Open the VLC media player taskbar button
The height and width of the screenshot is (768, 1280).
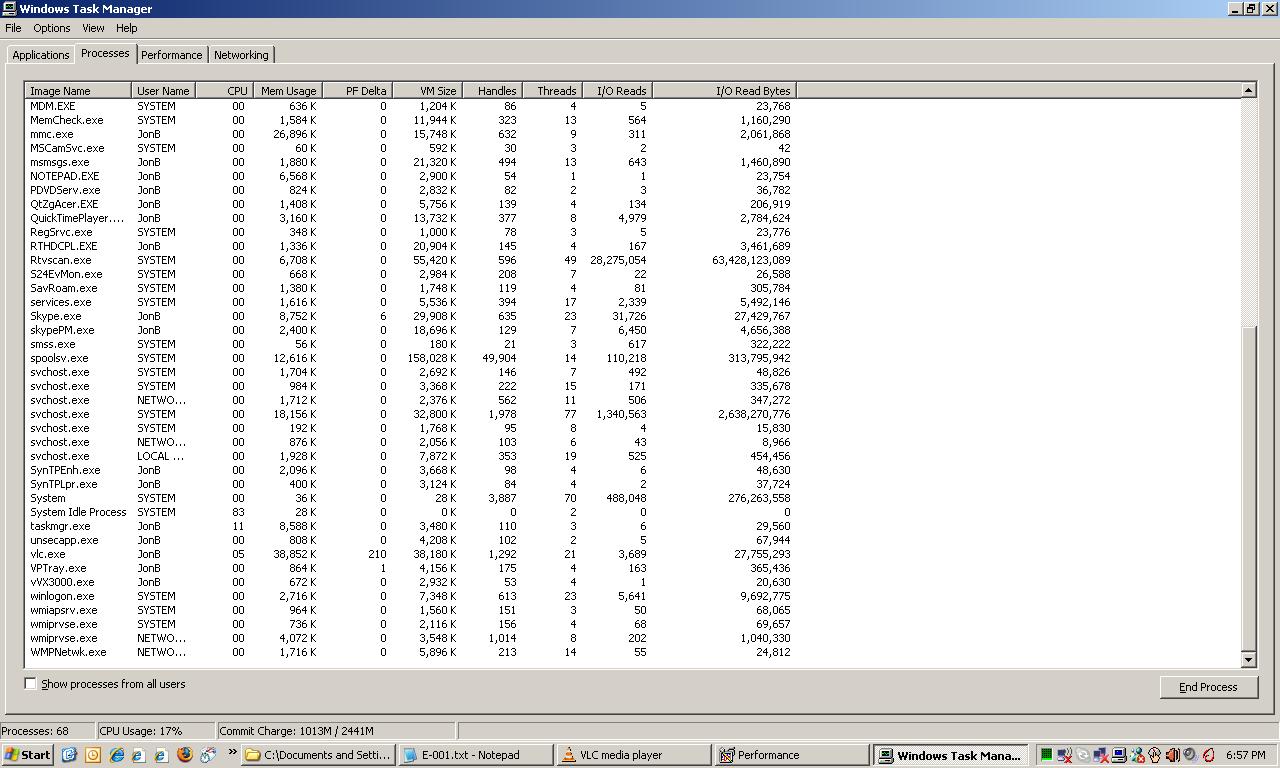633,755
